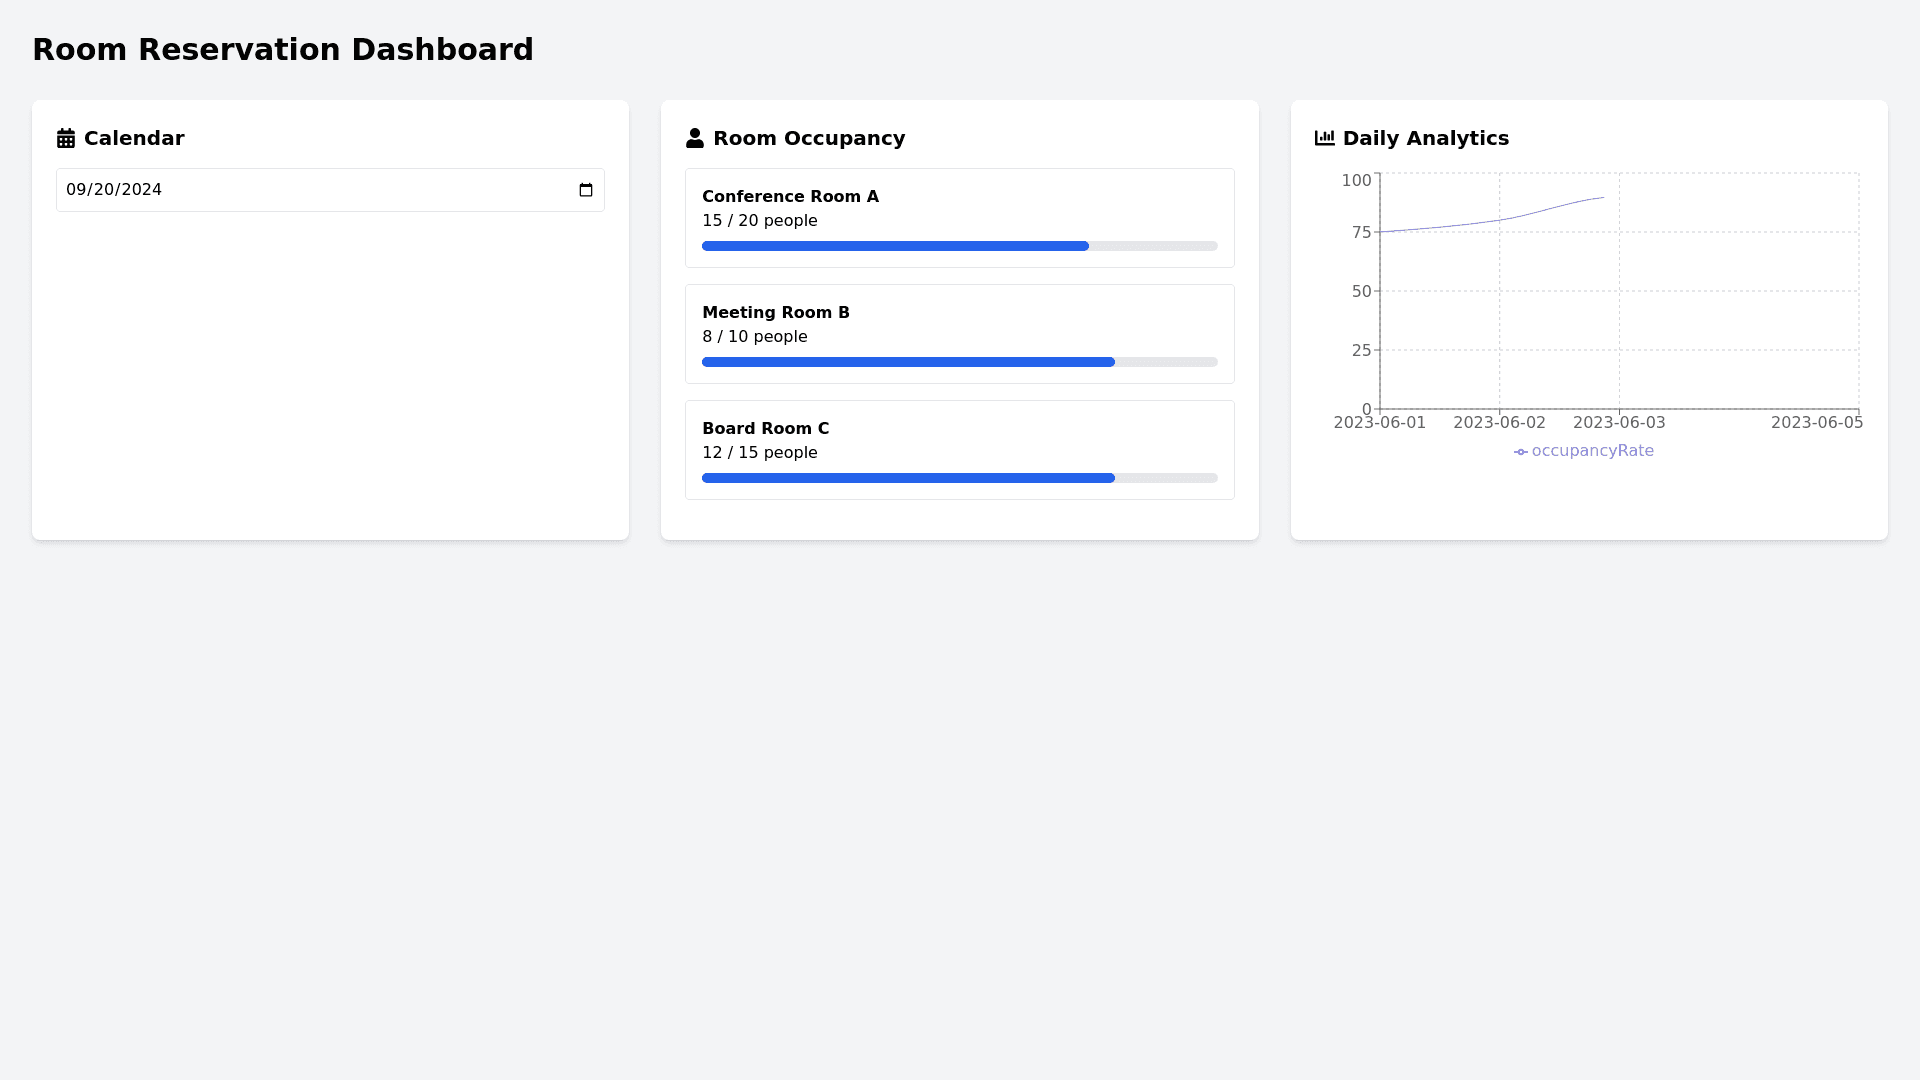This screenshot has height=1080, width=1920.
Task: Click the calendar icon beside Calendar heading
Action: 66,138
